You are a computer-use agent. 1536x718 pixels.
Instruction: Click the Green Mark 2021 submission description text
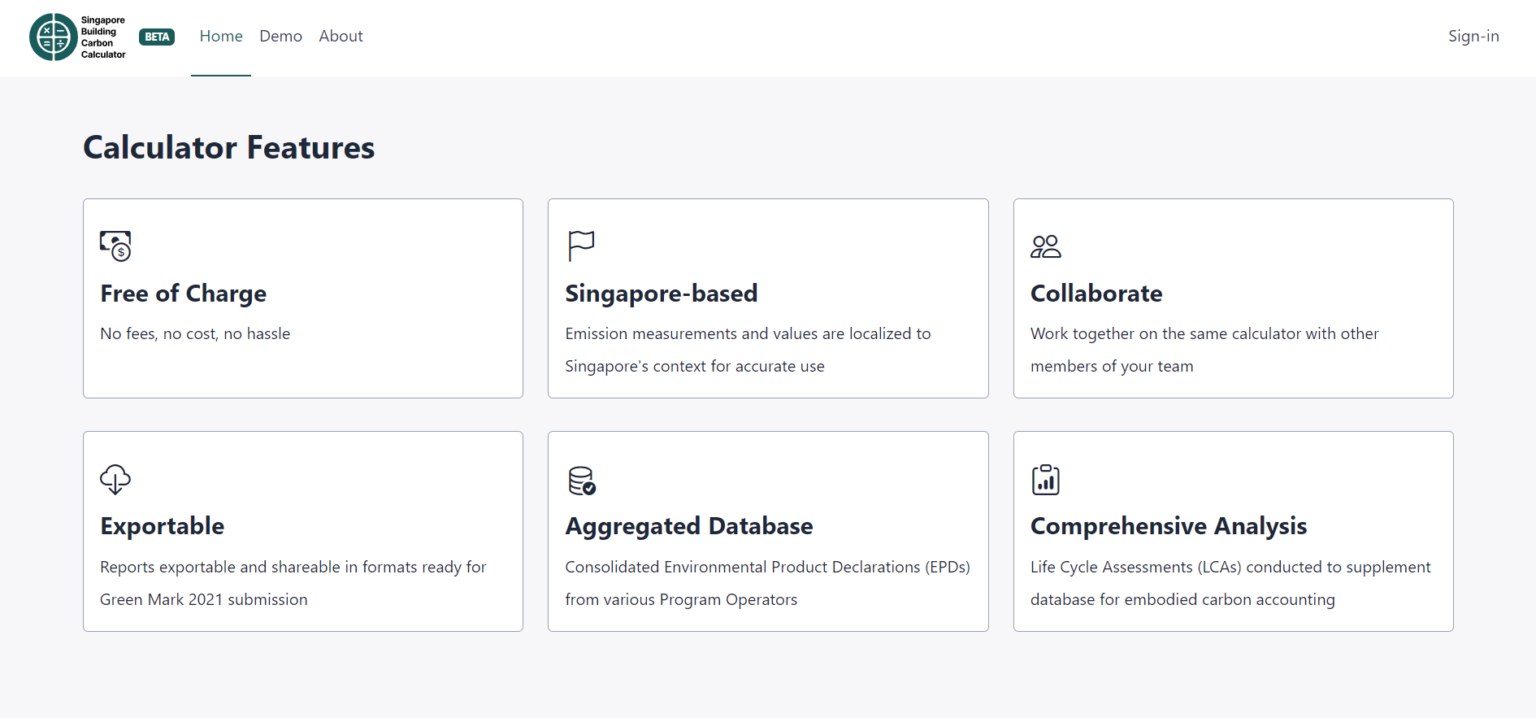pos(204,600)
